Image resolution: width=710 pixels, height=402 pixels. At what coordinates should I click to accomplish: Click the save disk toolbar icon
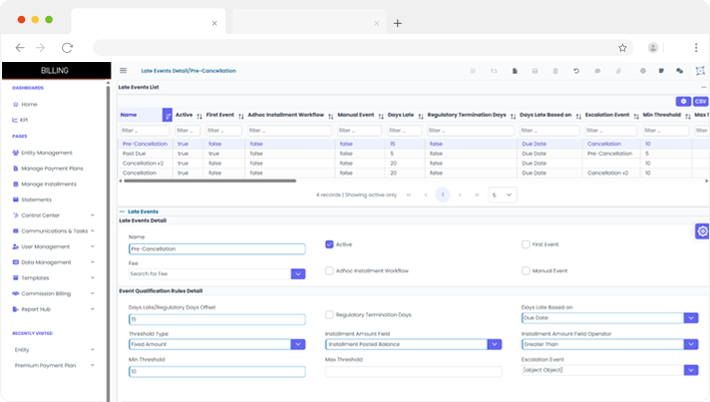pos(535,71)
